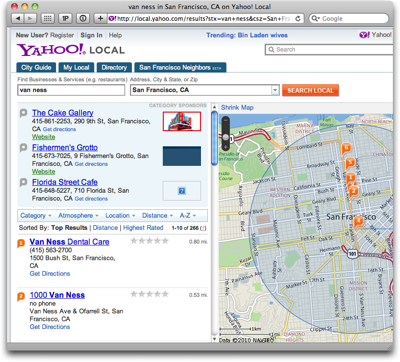Image resolution: width=400 pixels, height=362 pixels.
Task: Open the Van Ness Dental Care link
Action: (x=69, y=242)
